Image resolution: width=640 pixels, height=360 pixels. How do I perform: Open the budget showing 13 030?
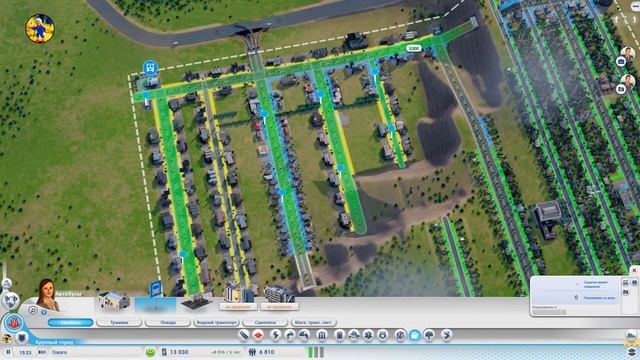175,352
